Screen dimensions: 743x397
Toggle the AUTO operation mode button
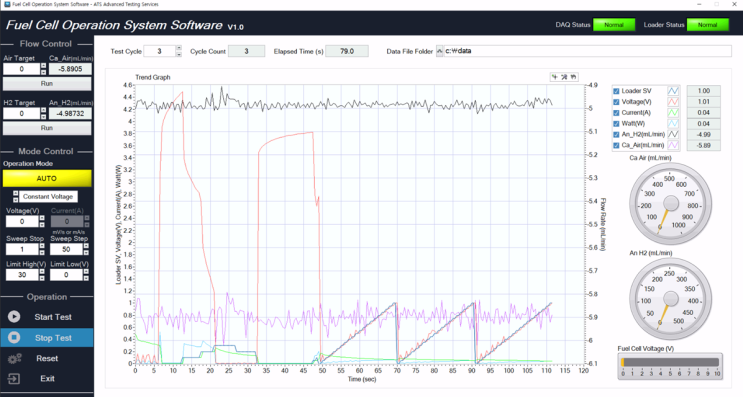pyautogui.click(x=47, y=179)
